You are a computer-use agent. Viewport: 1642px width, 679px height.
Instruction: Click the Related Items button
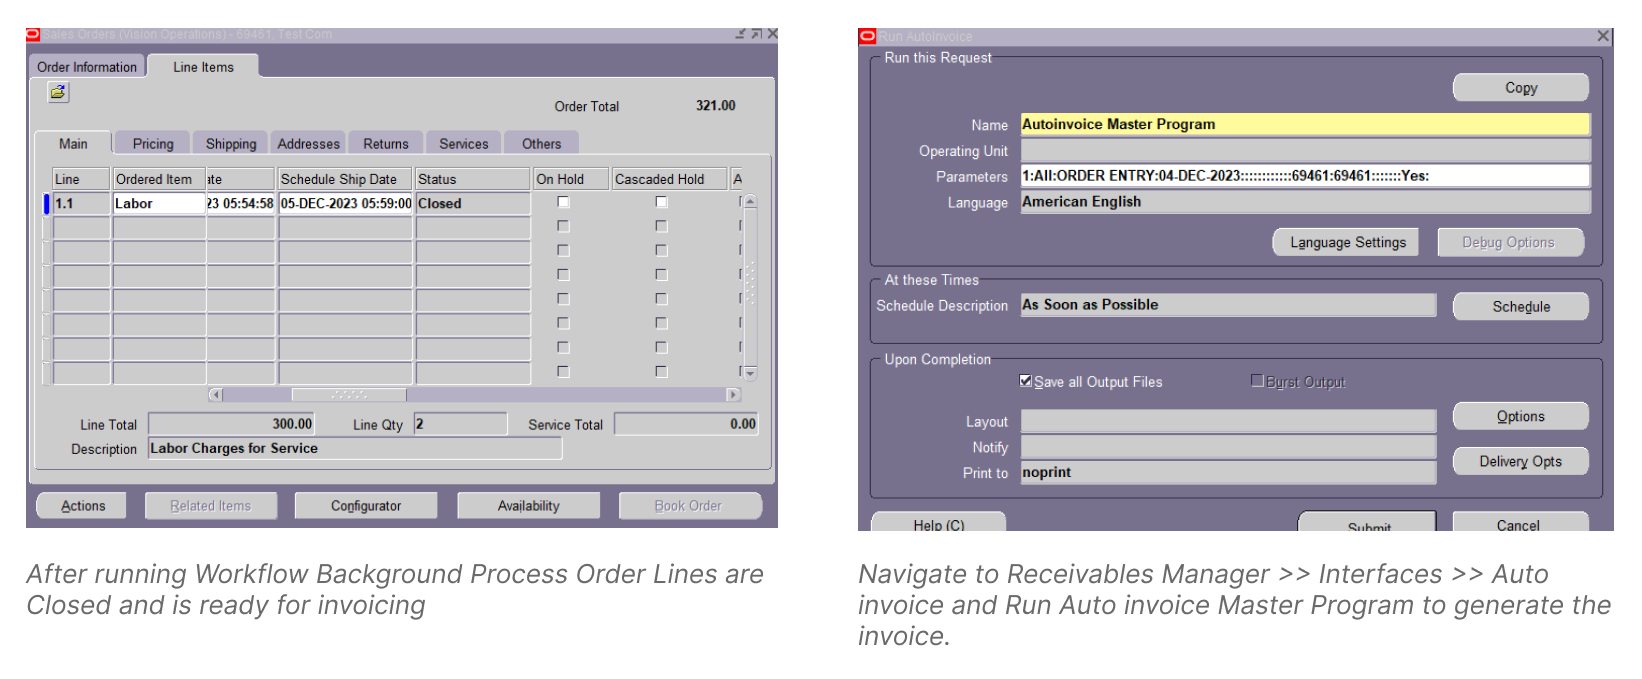tap(210, 506)
